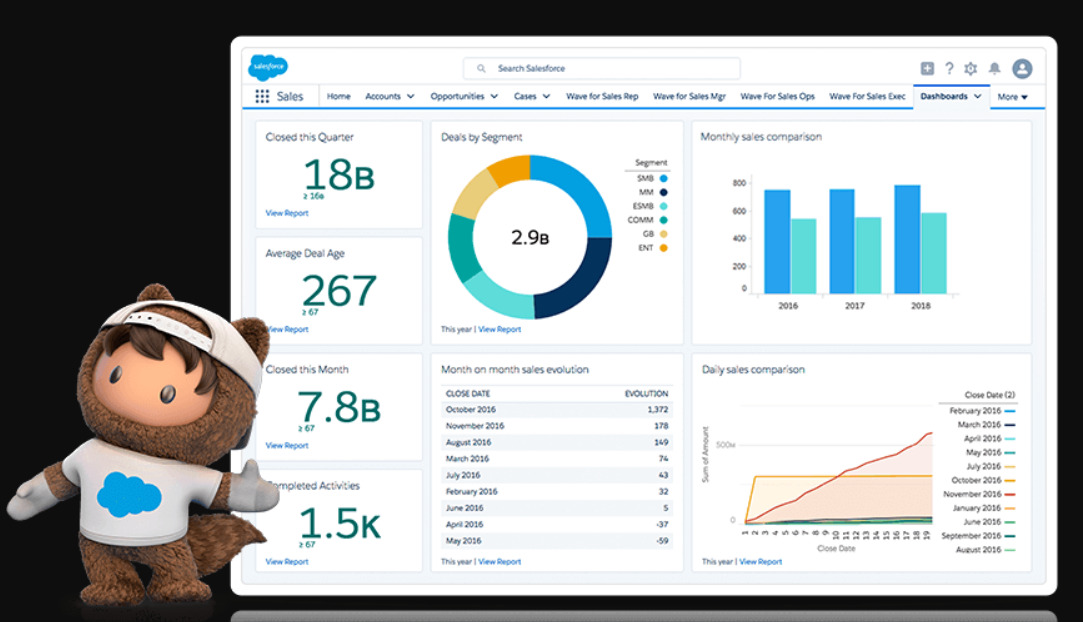Open Wave For Sales Ops tab

coord(778,97)
